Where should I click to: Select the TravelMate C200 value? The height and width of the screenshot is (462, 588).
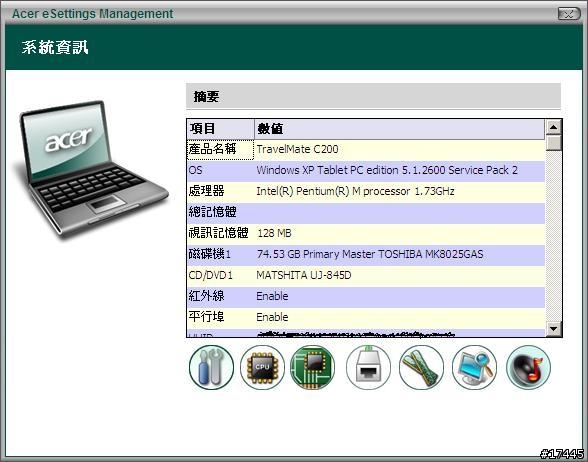pos(297,149)
